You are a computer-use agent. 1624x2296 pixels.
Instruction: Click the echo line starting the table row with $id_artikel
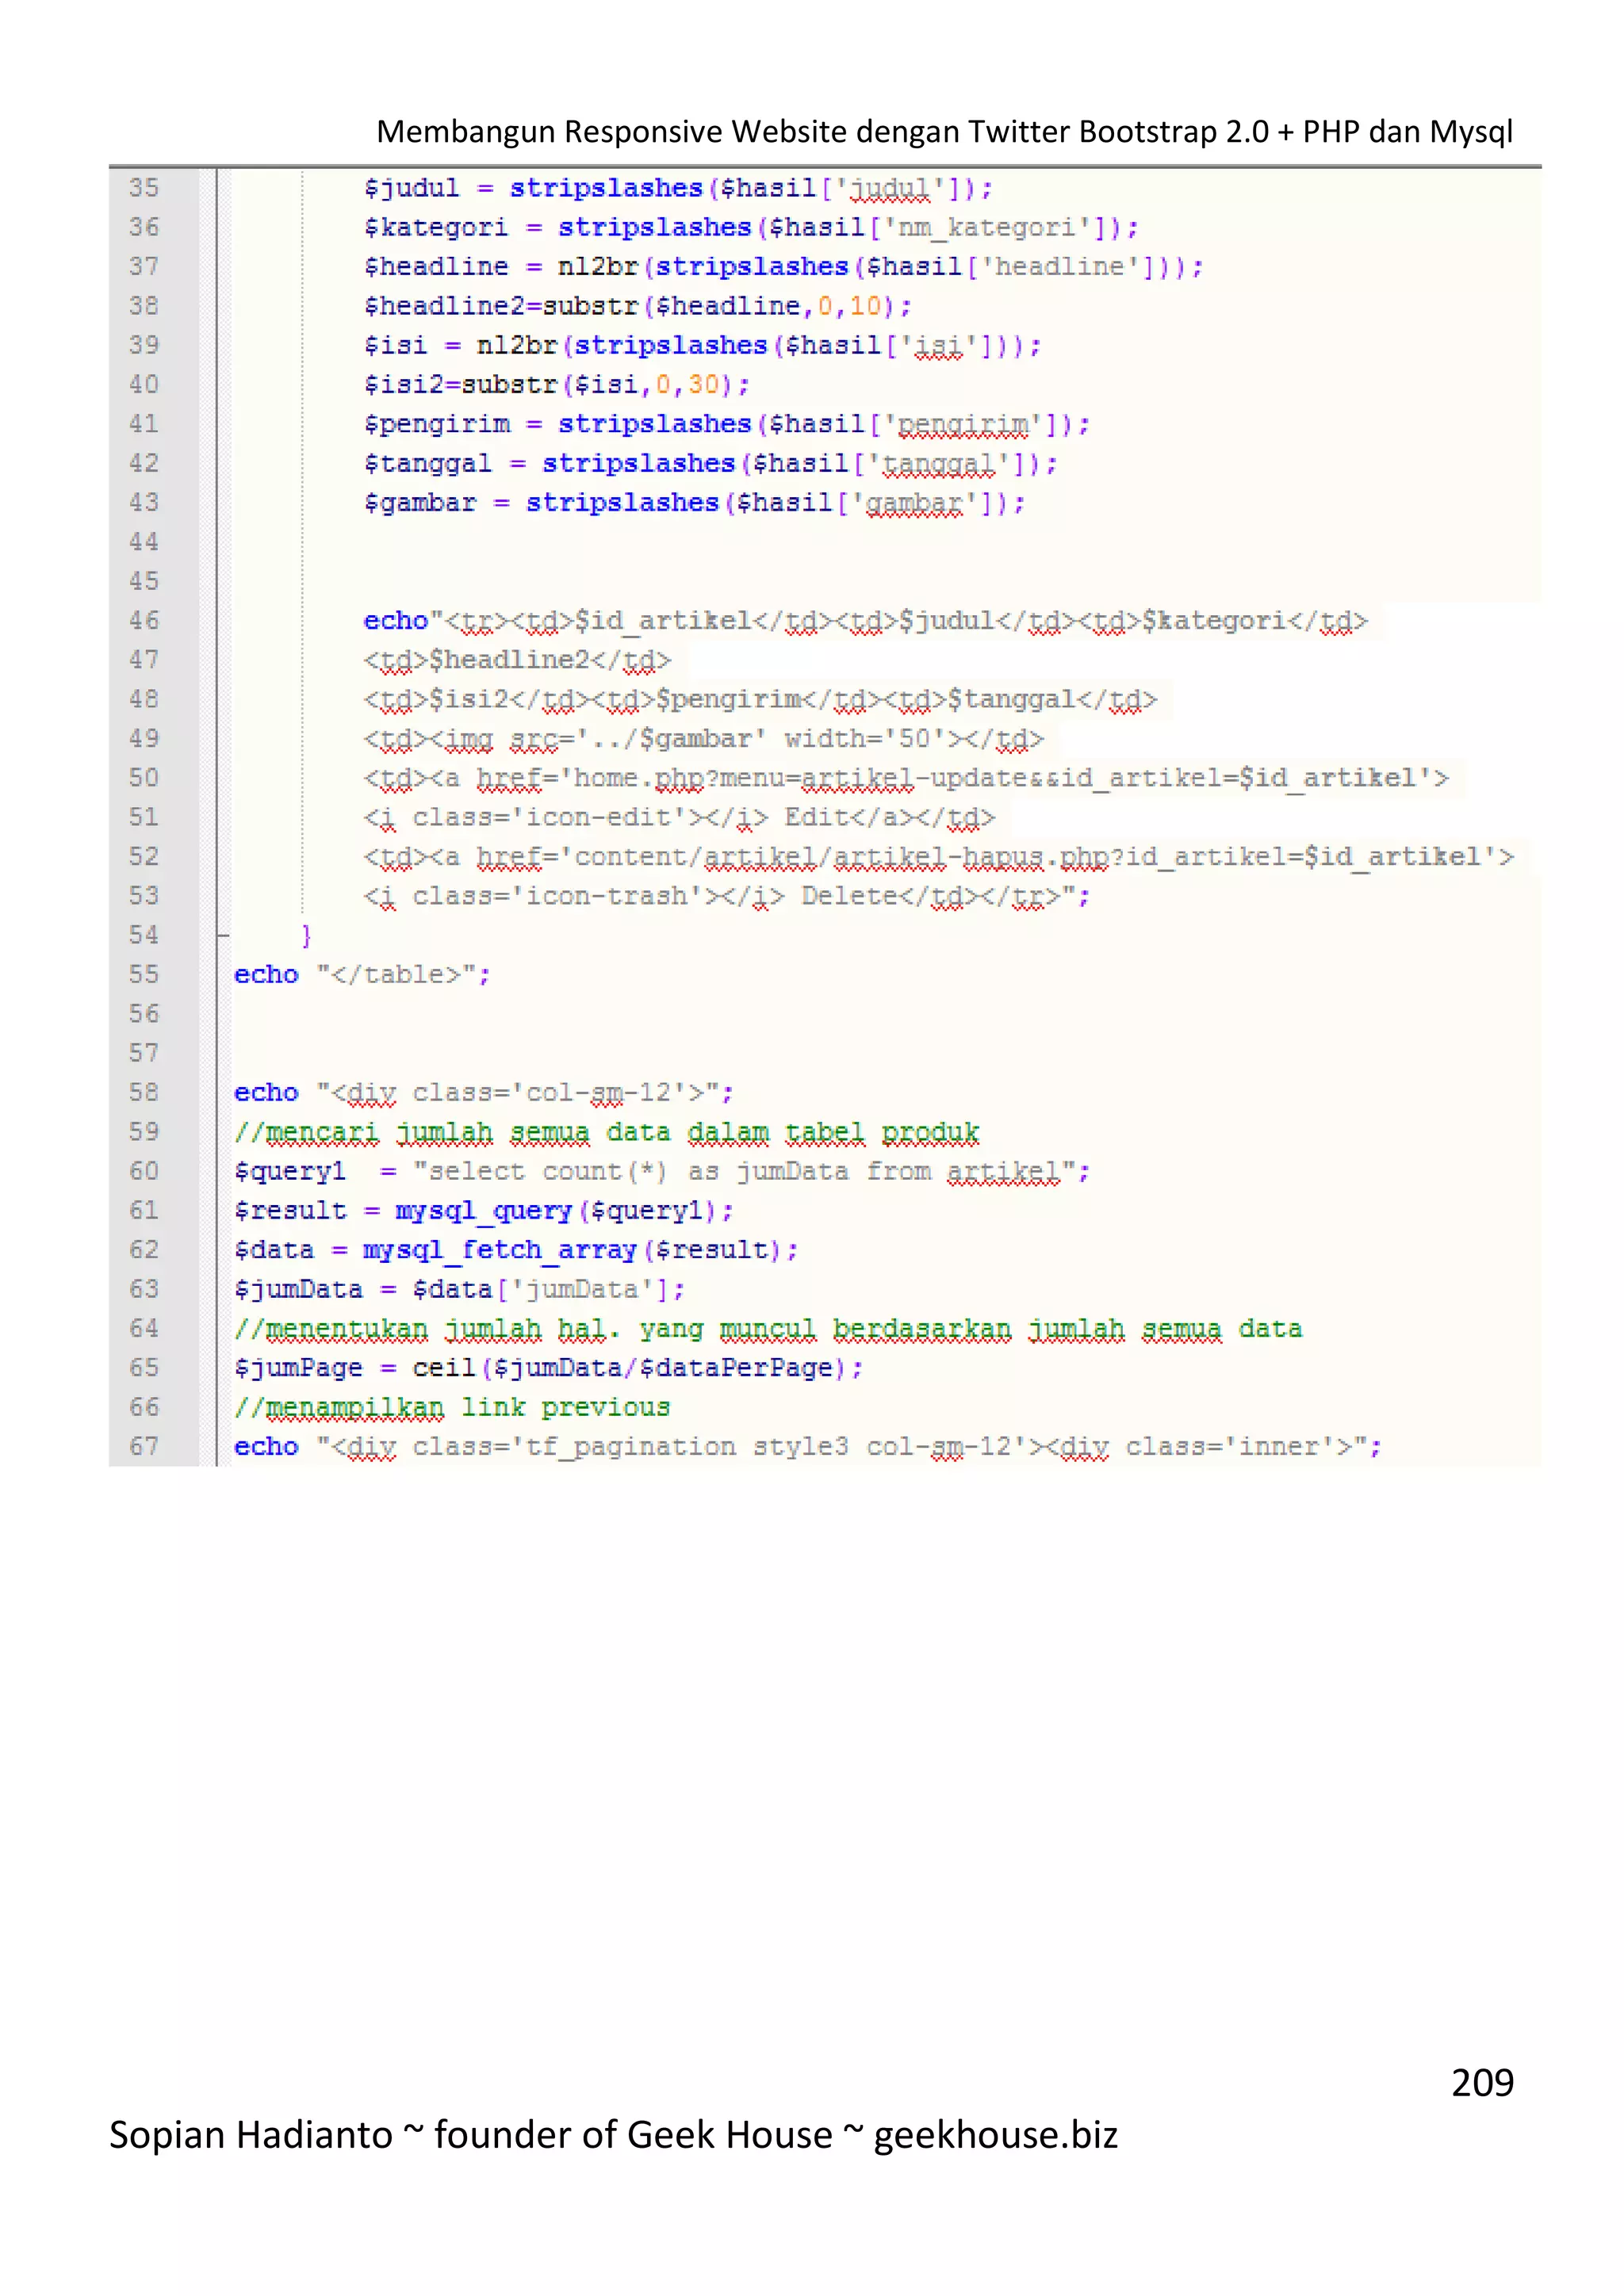[x=866, y=622]
